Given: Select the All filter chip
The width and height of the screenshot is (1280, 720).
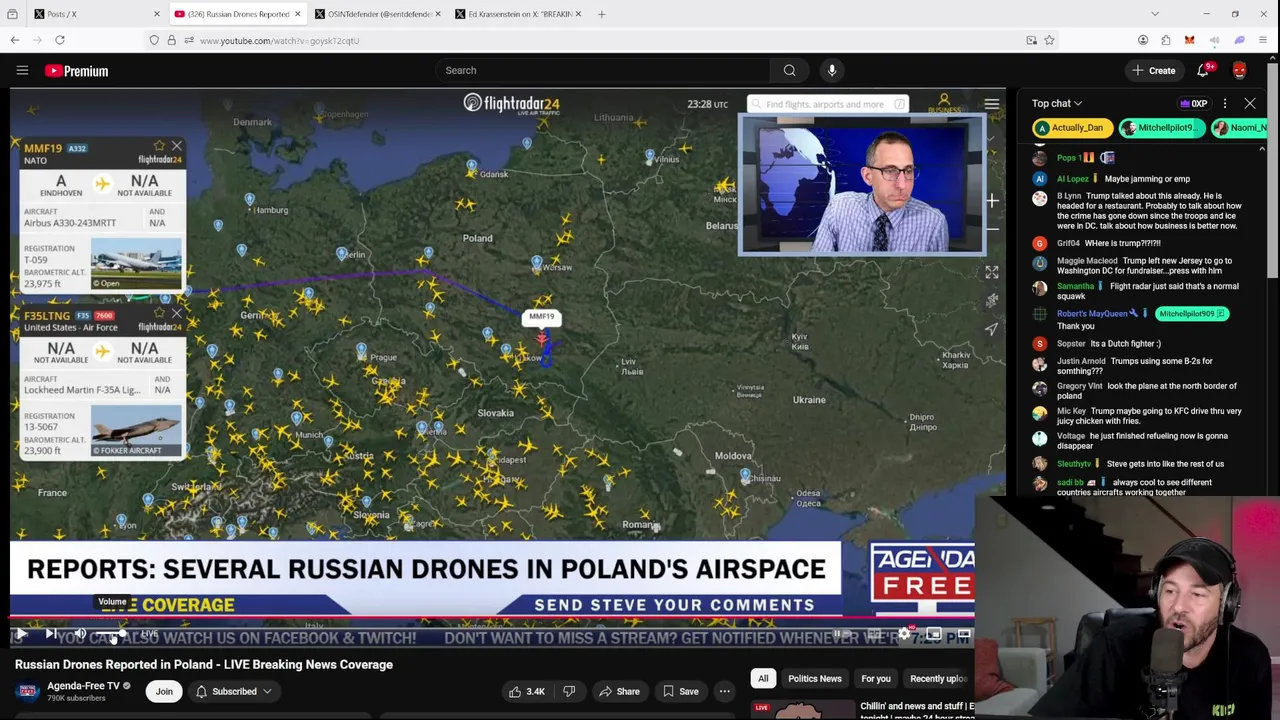Looking at the screenshot, I should pyautogui.click(x=763, y=678).
